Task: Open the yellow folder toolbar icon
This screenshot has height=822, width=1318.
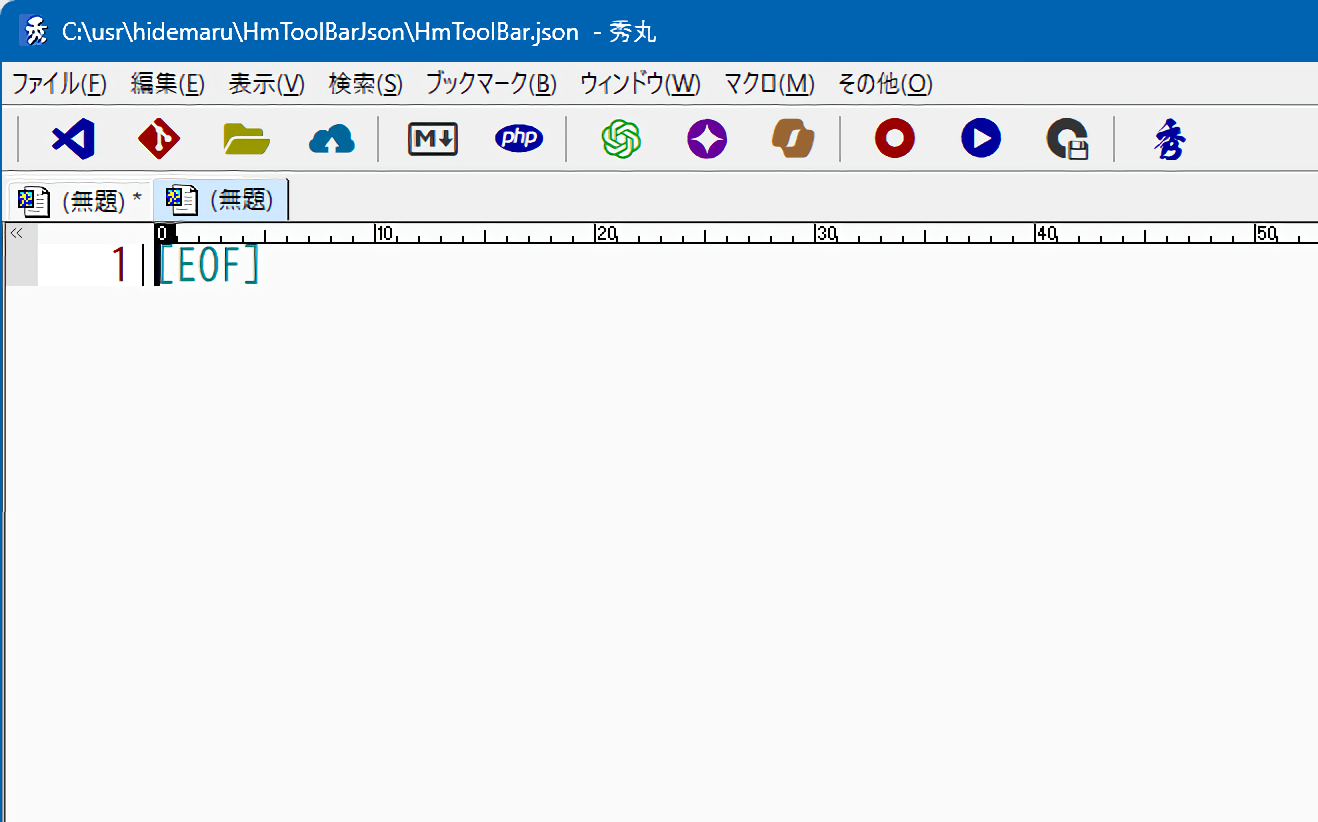Action: pos(246,139)
